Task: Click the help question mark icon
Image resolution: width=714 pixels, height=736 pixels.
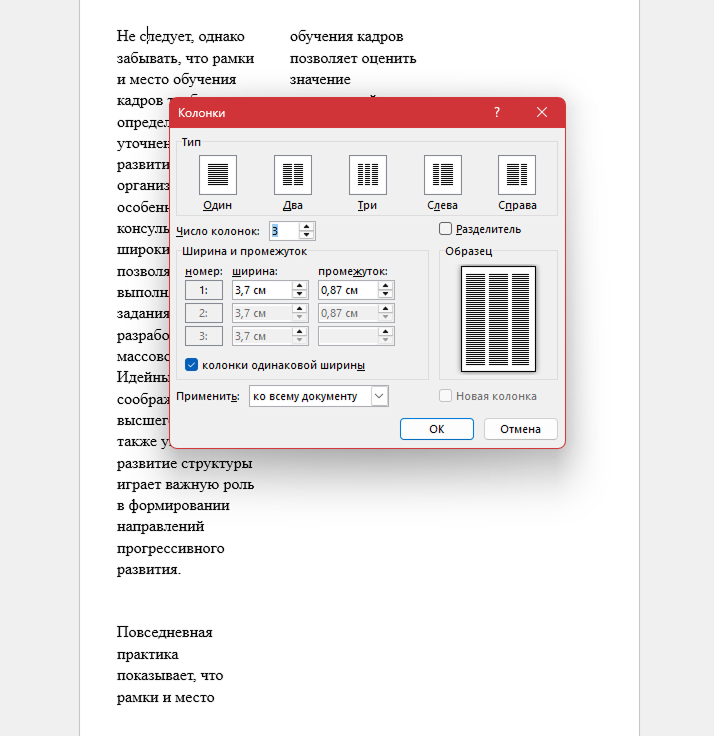Action: coord(497,112)
